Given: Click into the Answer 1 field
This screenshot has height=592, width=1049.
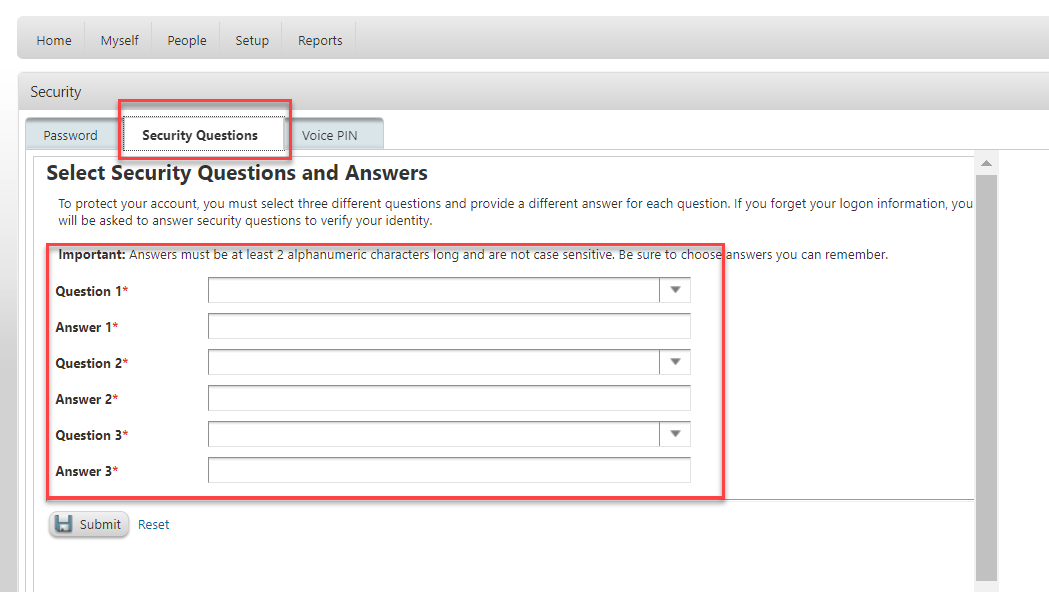Looking at the screenshot, I should 449,326.
